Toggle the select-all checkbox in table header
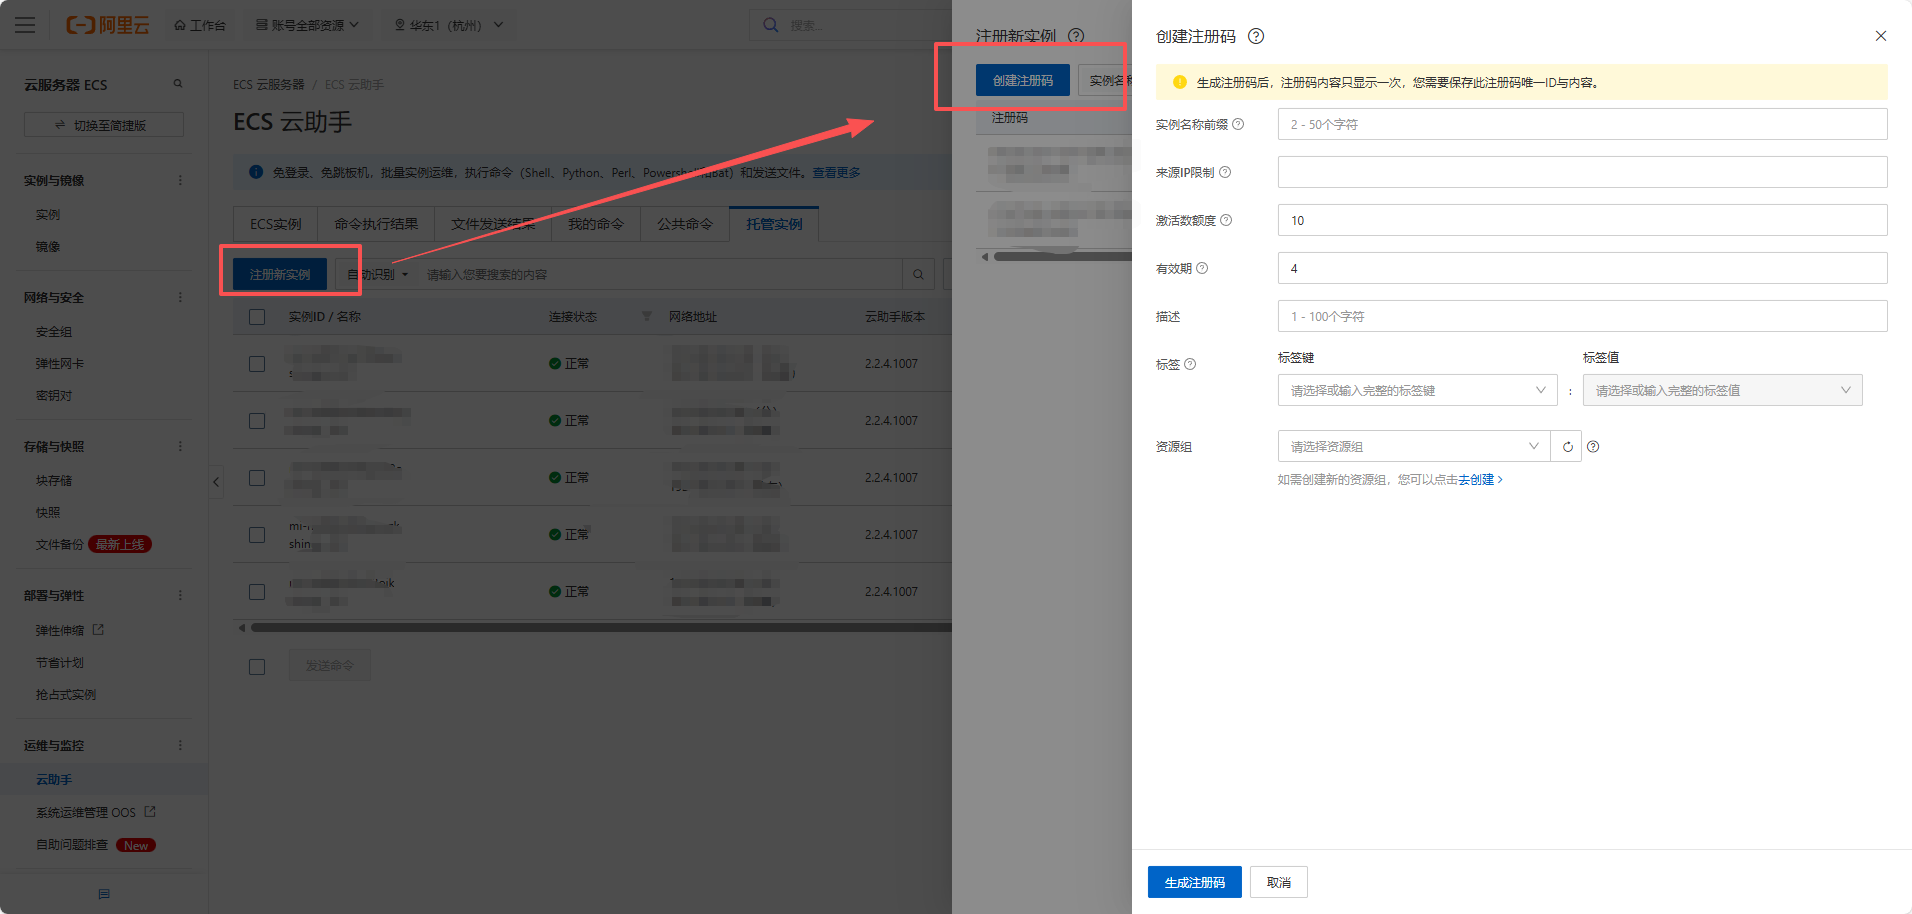This screenshot has height=914, width=1912. (257, 317)
